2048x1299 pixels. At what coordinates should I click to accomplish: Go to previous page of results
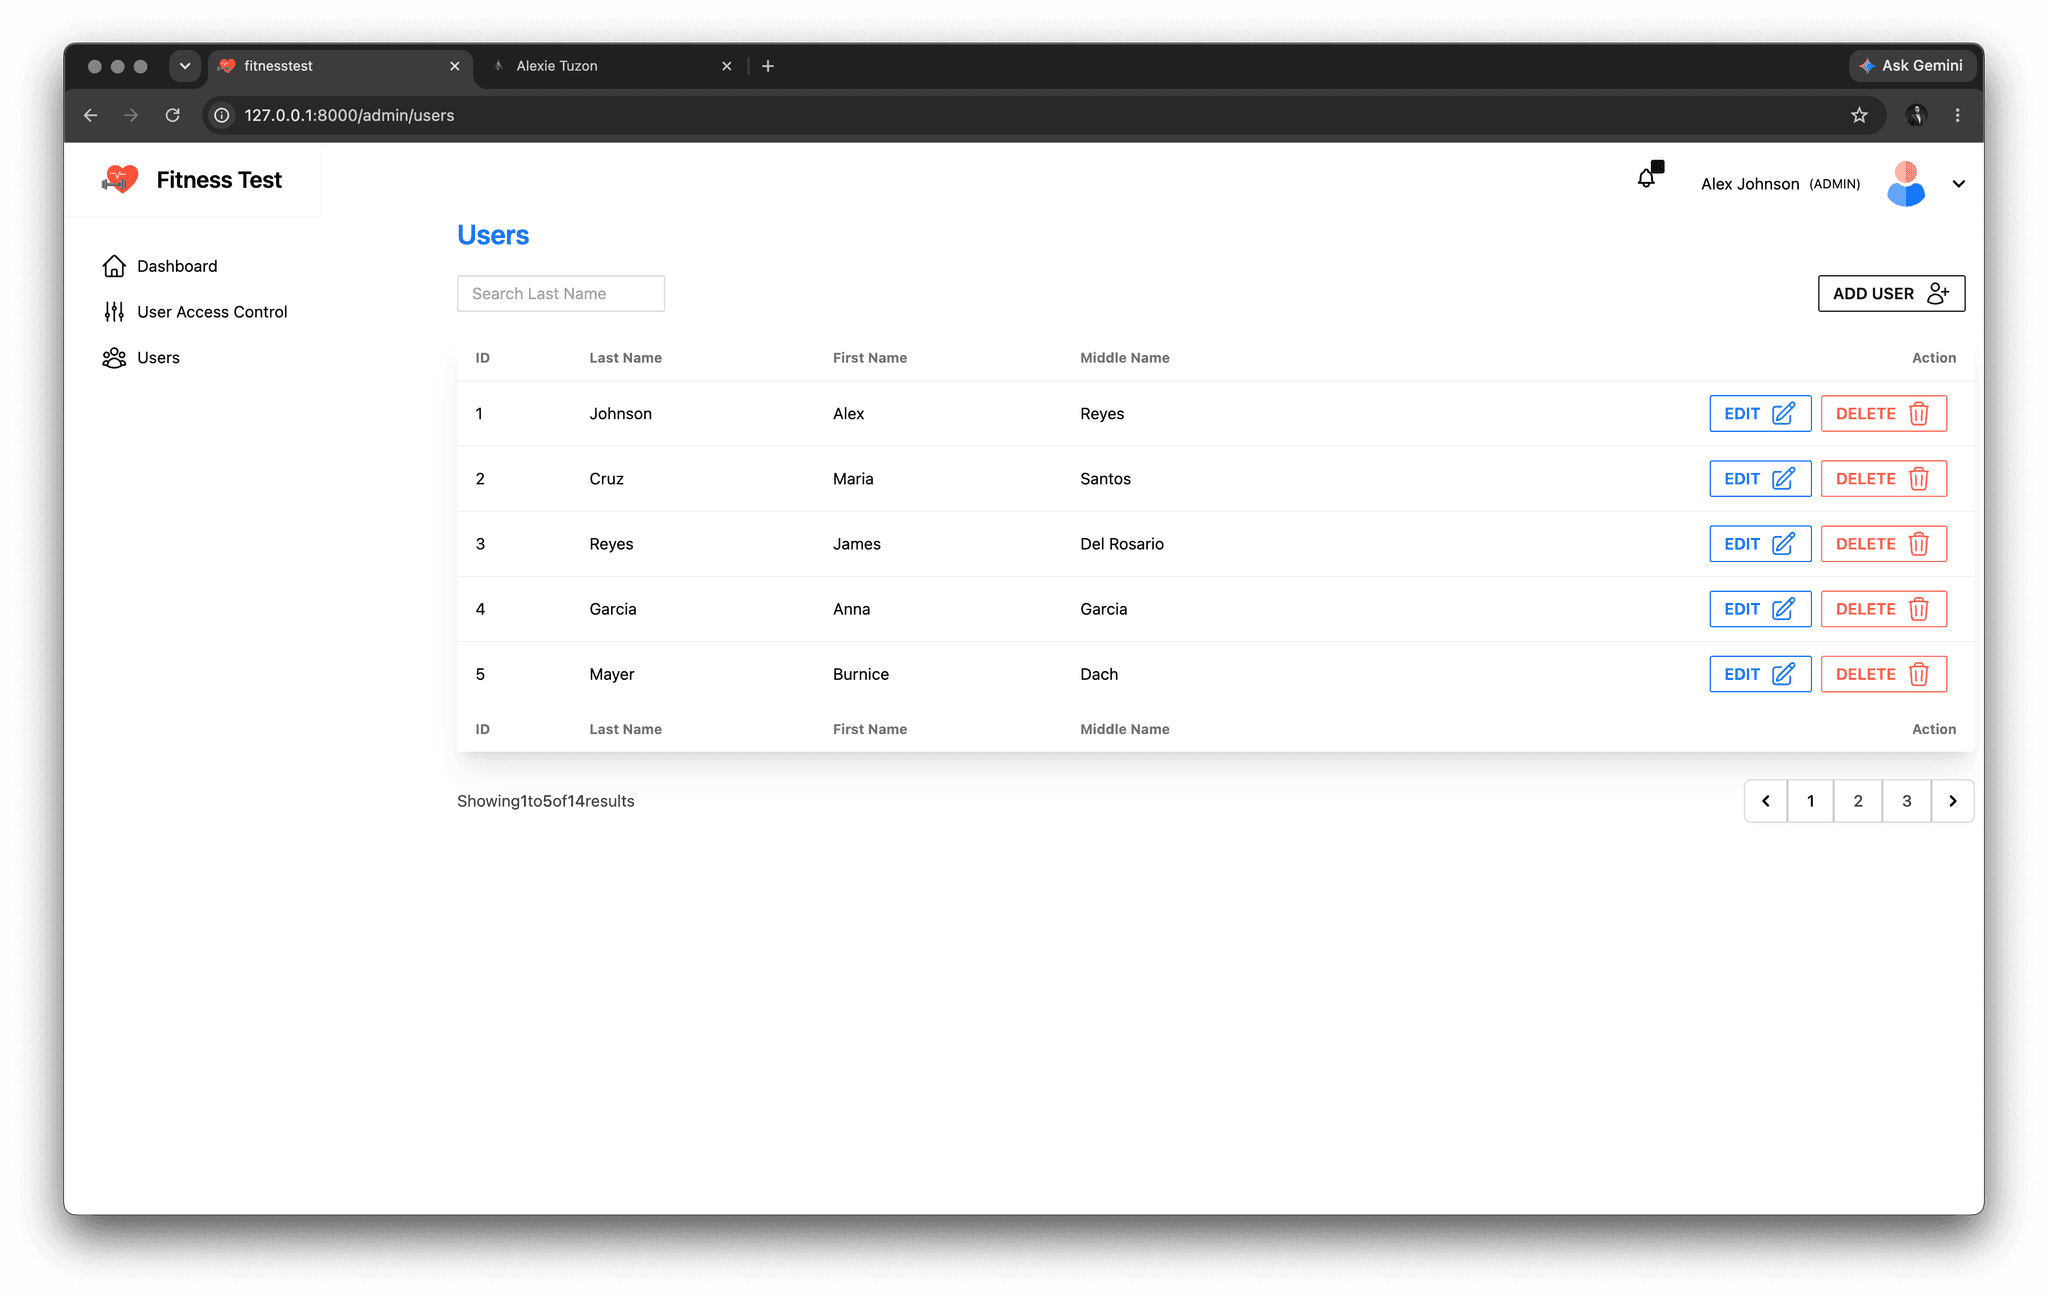click(x=1766, y=801)
